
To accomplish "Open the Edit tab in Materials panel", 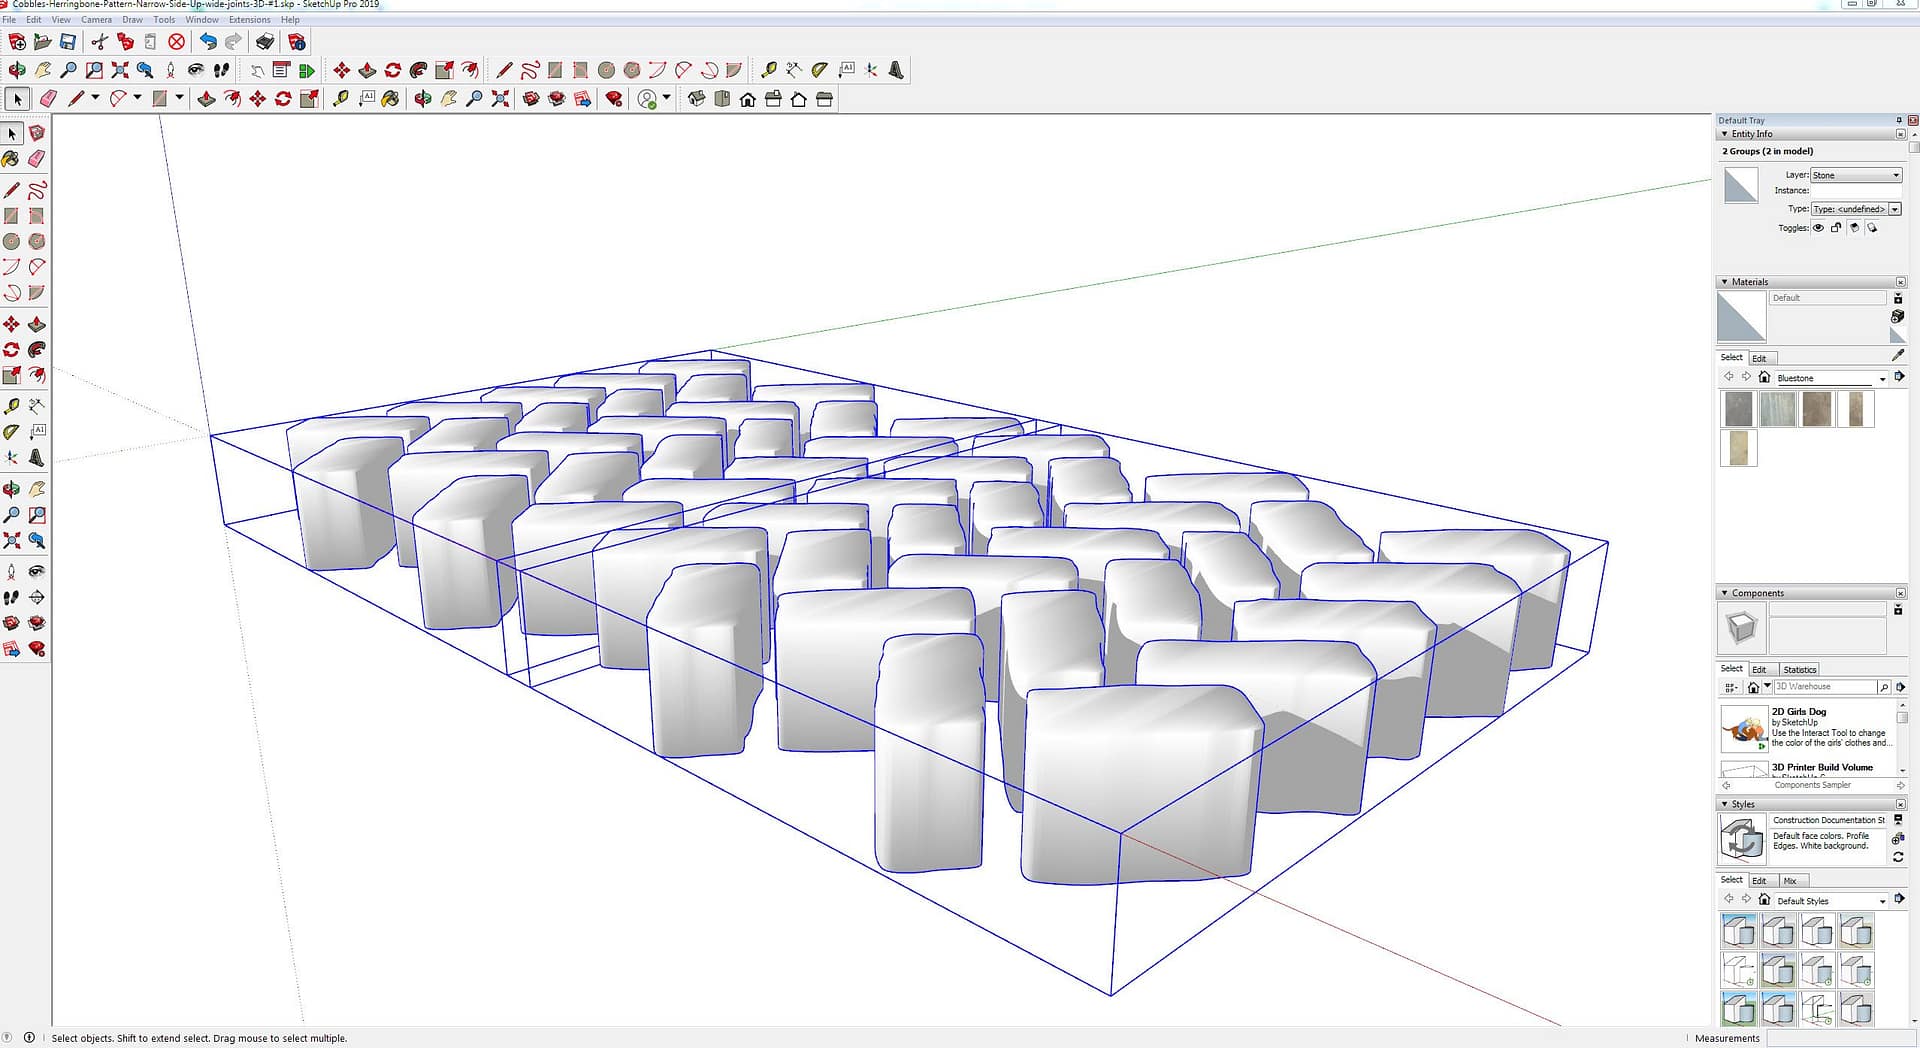I will [x=1759, y=358].
